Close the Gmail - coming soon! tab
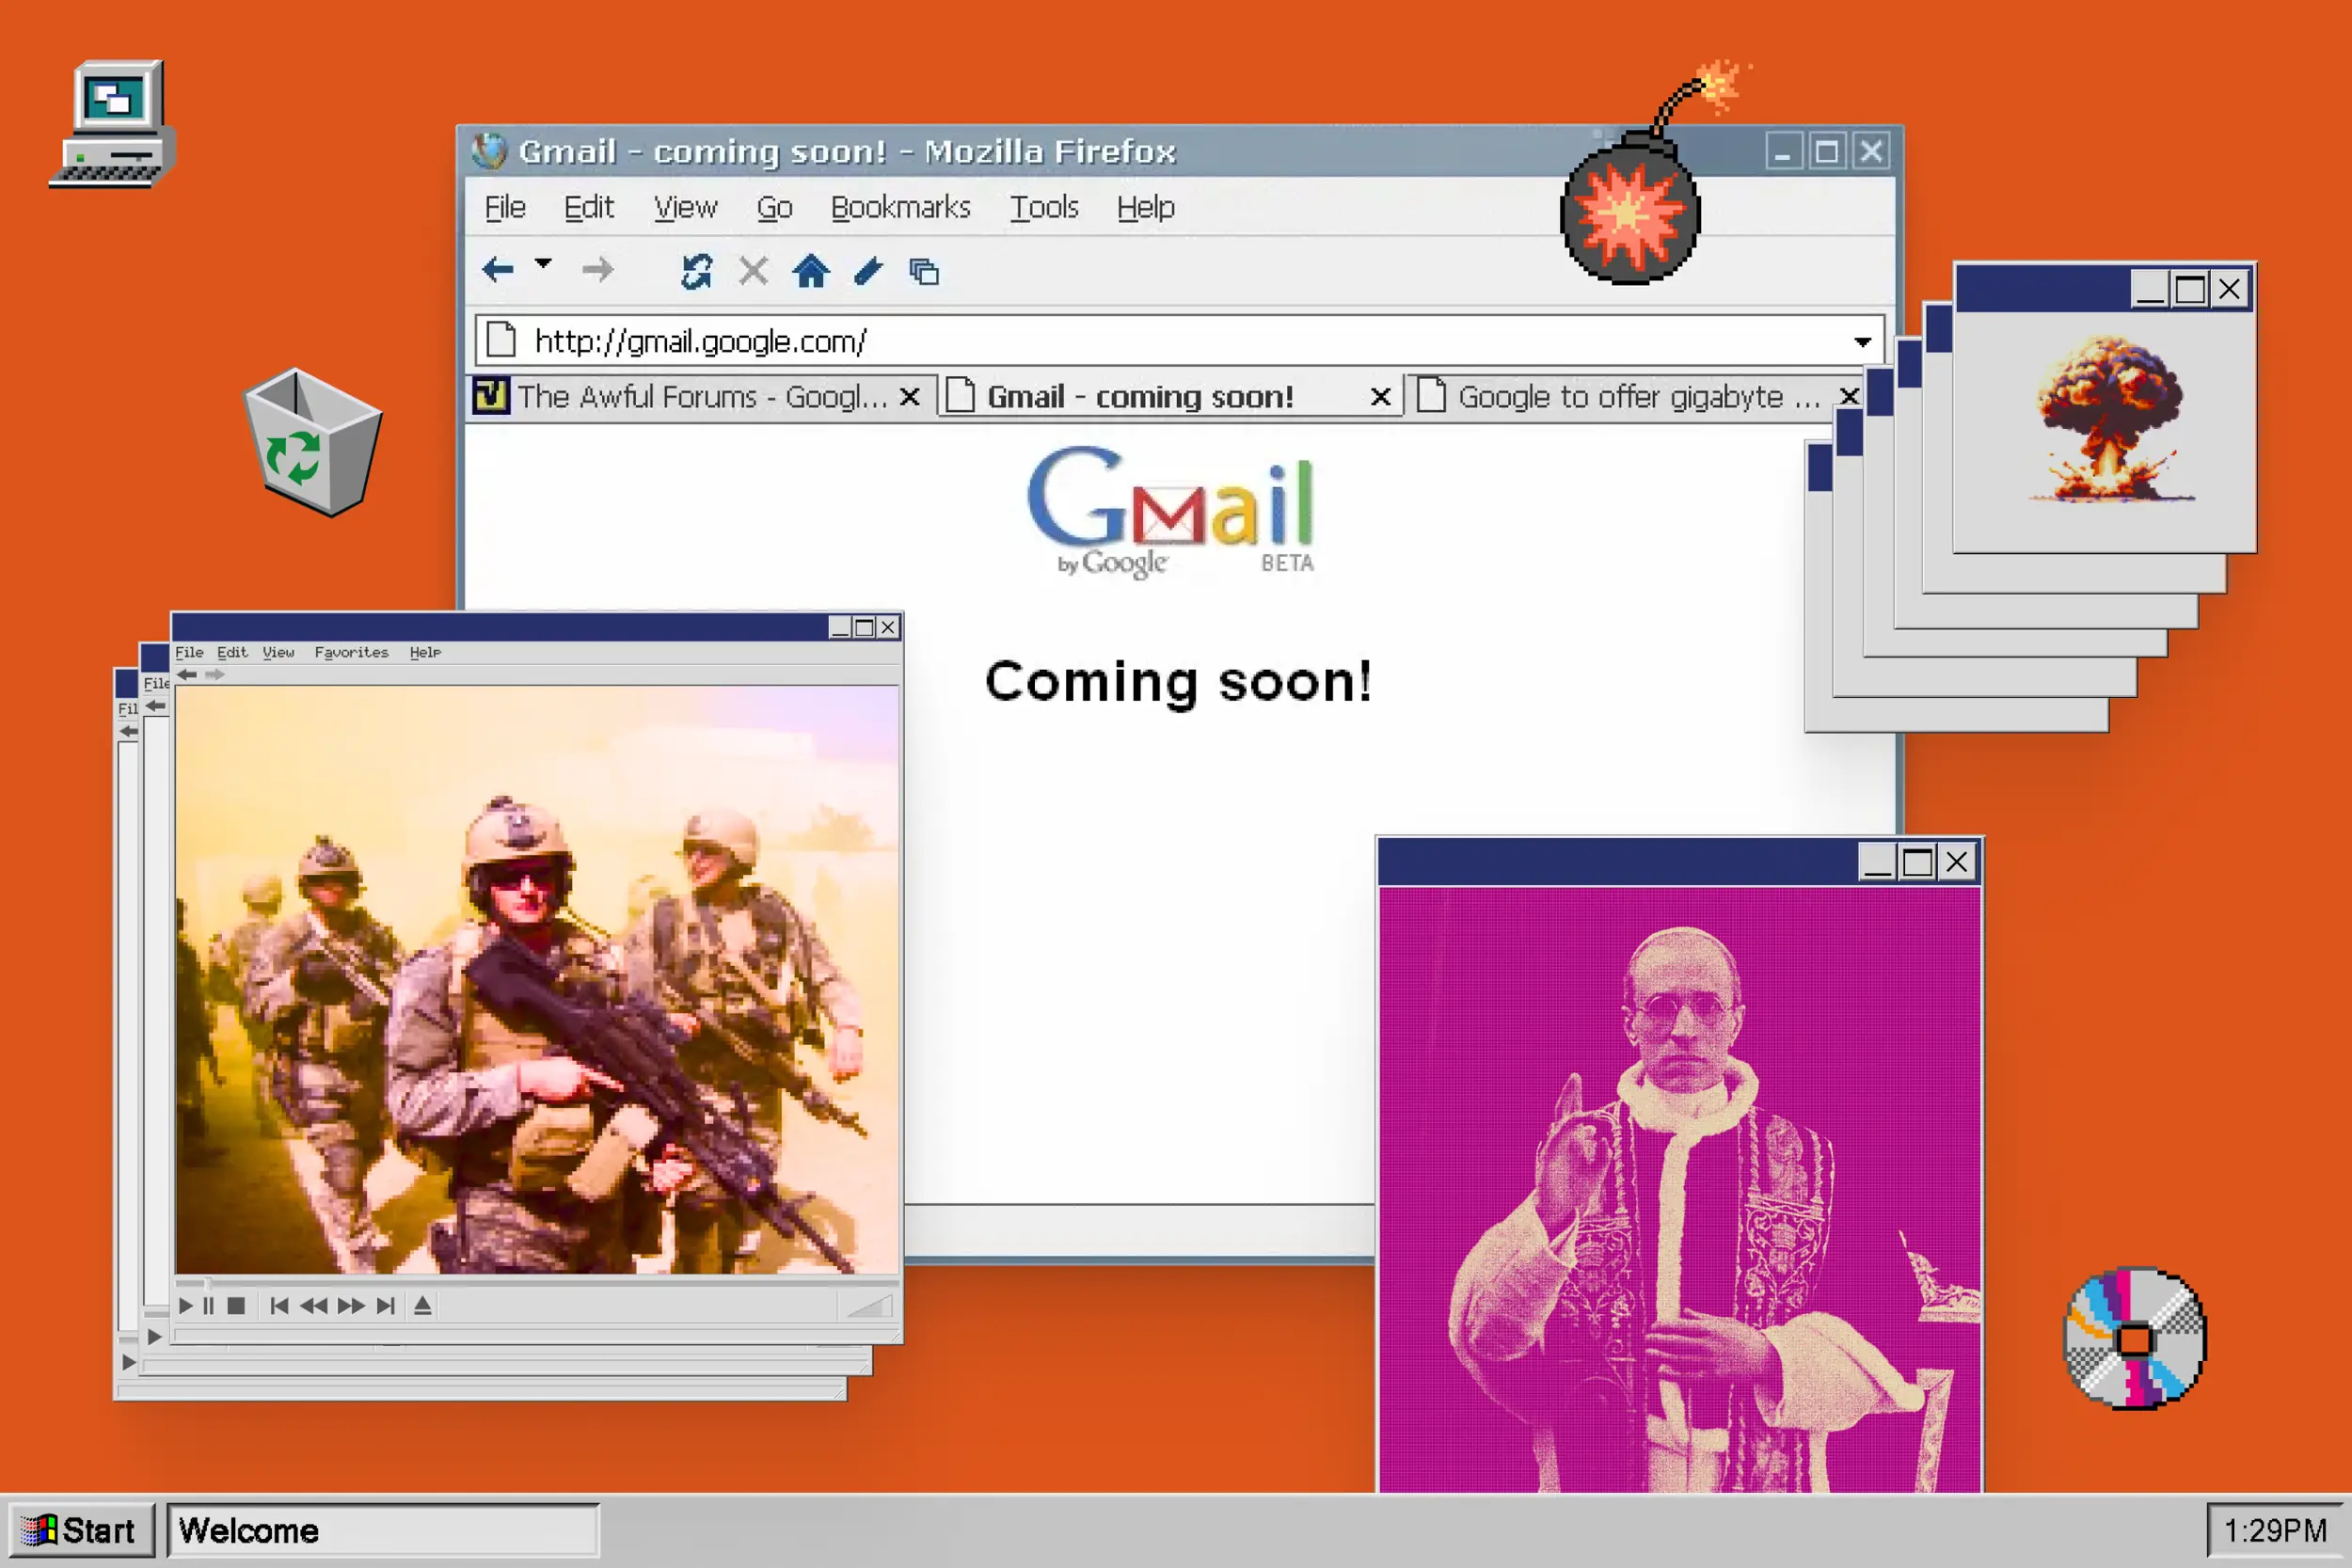 1380,397
